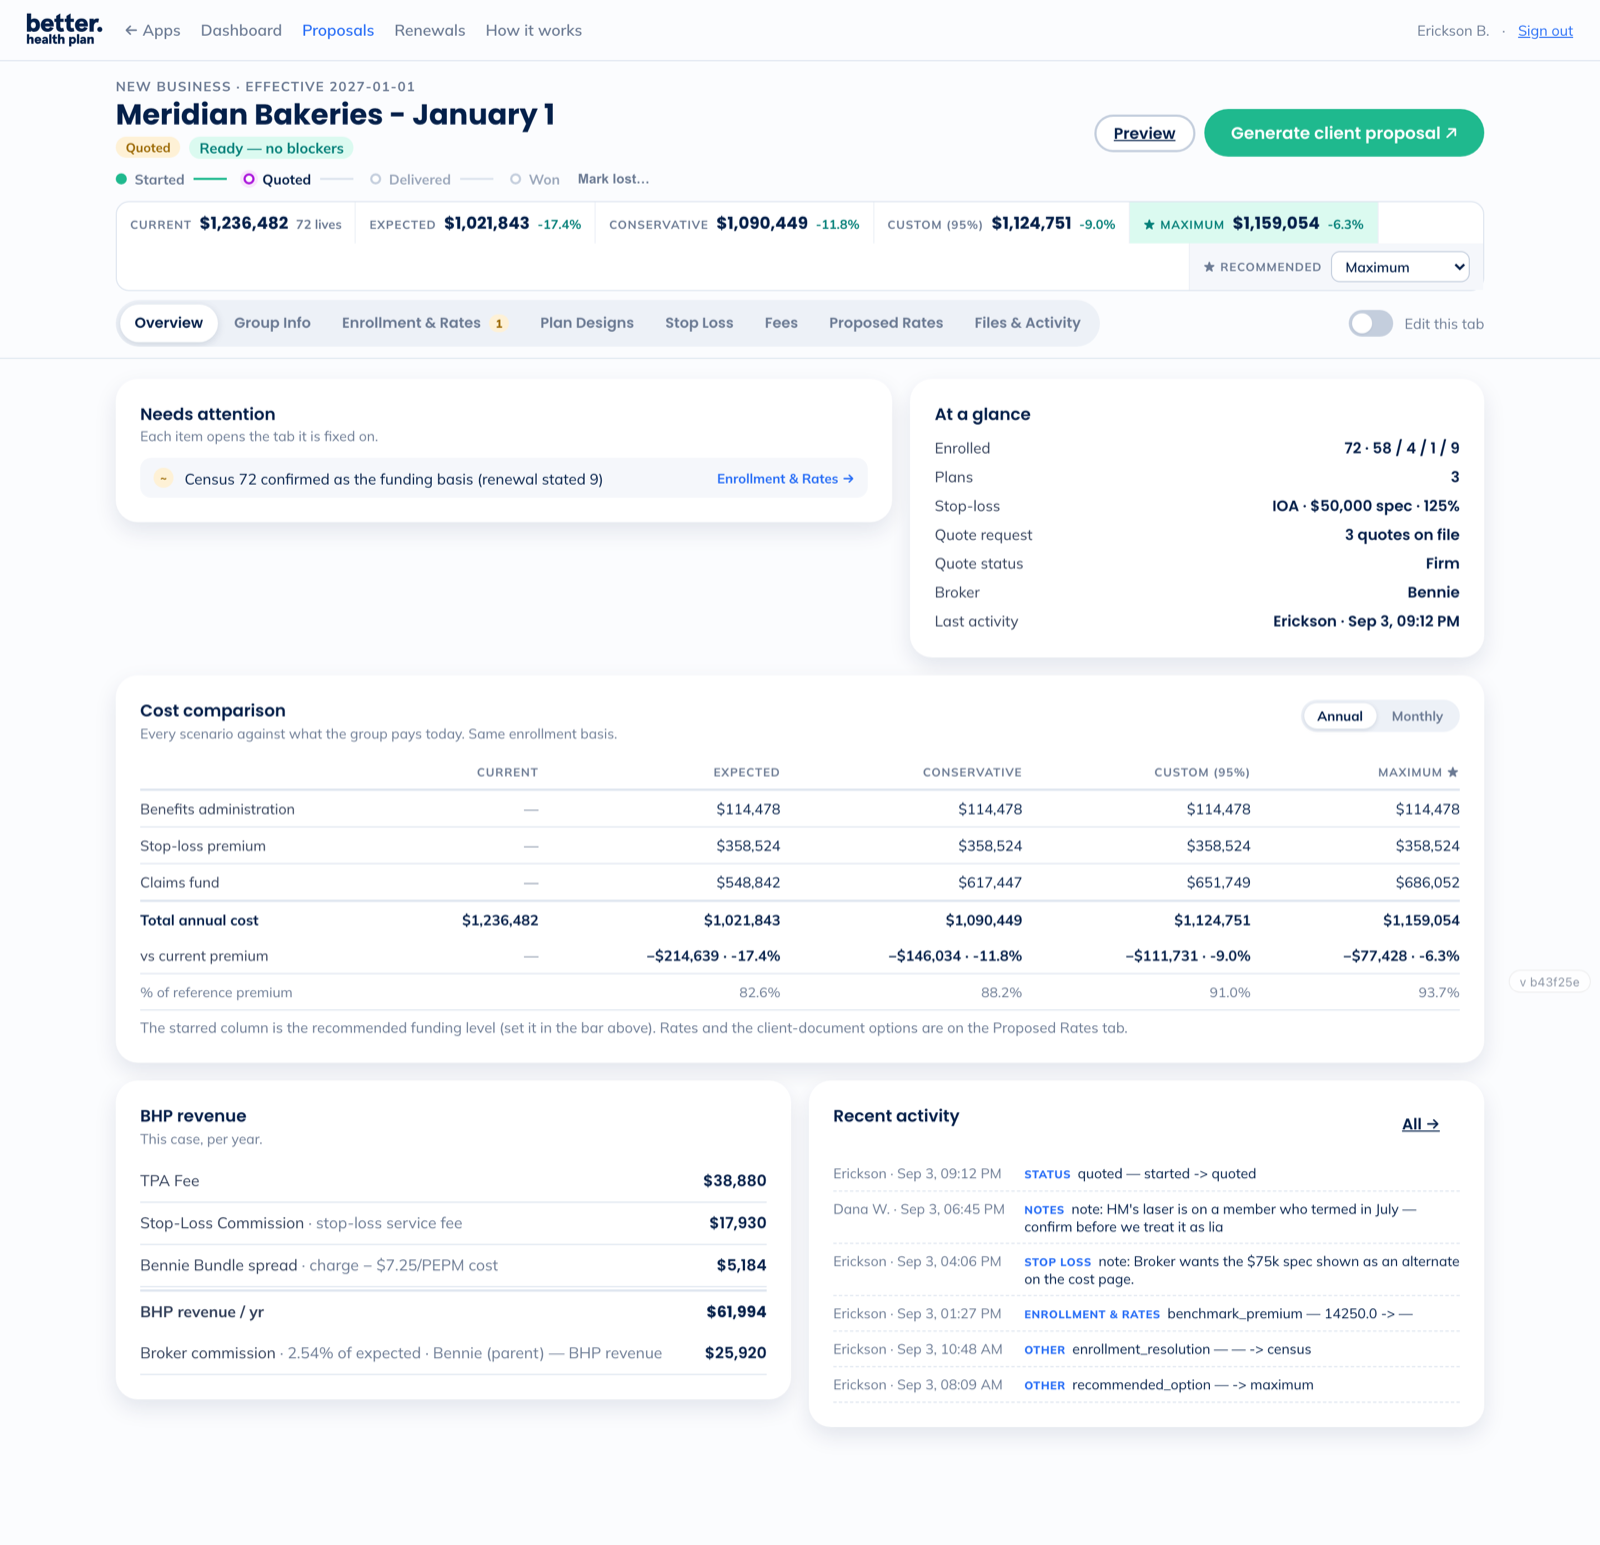Open the Mark lost… menu
The image size is (1600, 1545).
[613, 179]
